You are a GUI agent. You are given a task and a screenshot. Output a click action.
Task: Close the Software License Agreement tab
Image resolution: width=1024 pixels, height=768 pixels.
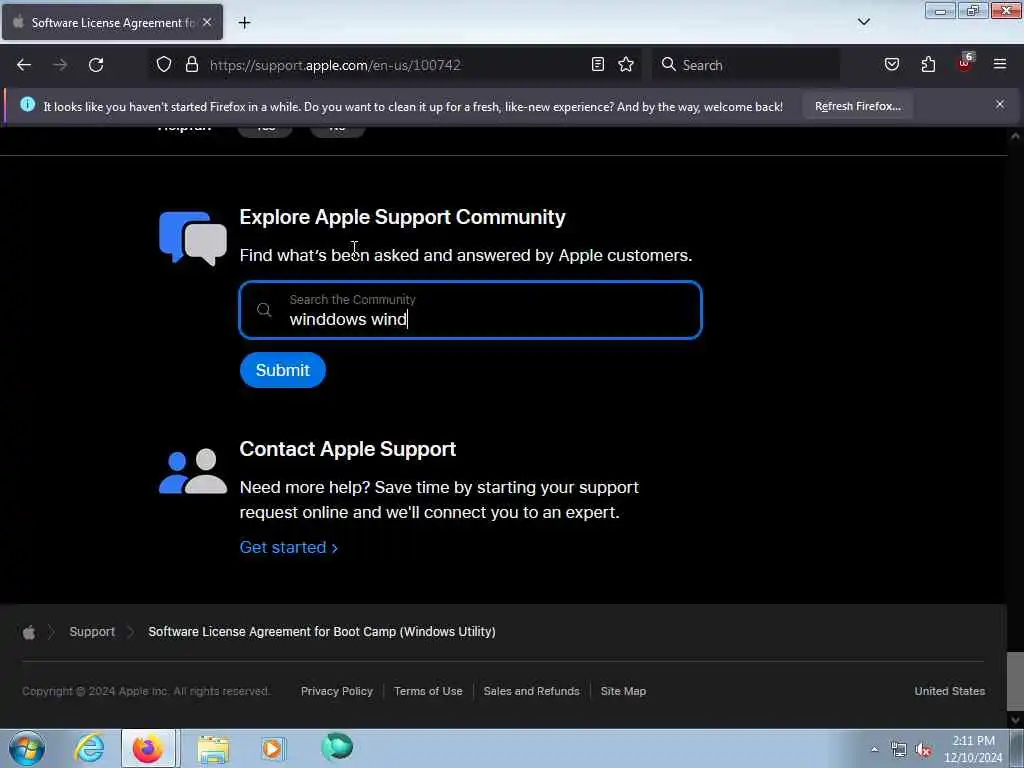pos(207,22)
